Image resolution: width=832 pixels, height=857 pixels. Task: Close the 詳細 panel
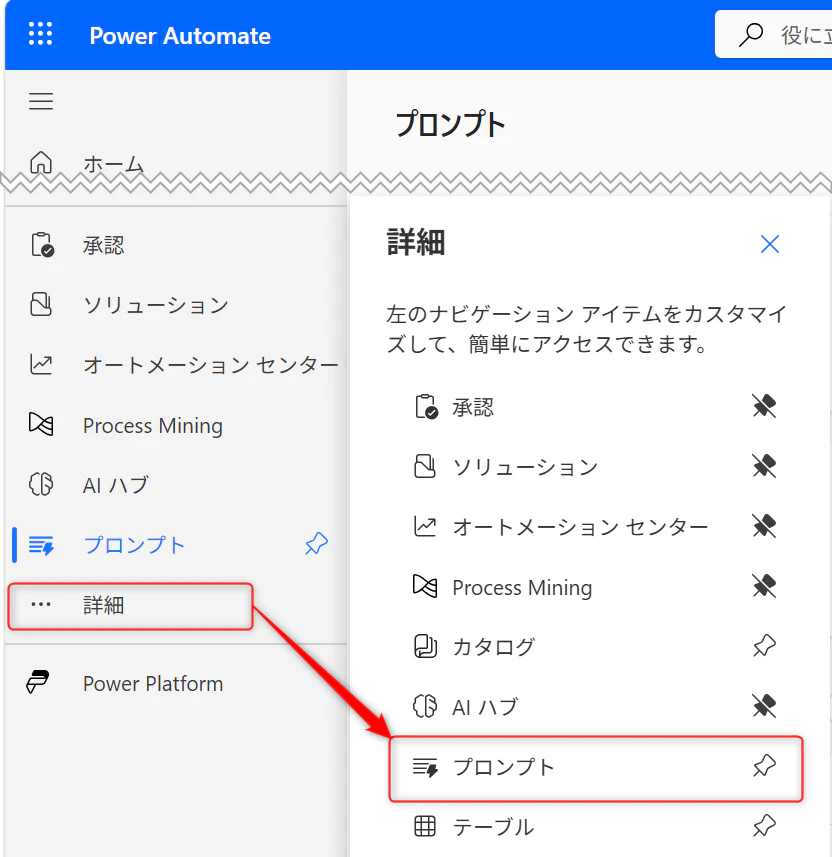point(770,244)
